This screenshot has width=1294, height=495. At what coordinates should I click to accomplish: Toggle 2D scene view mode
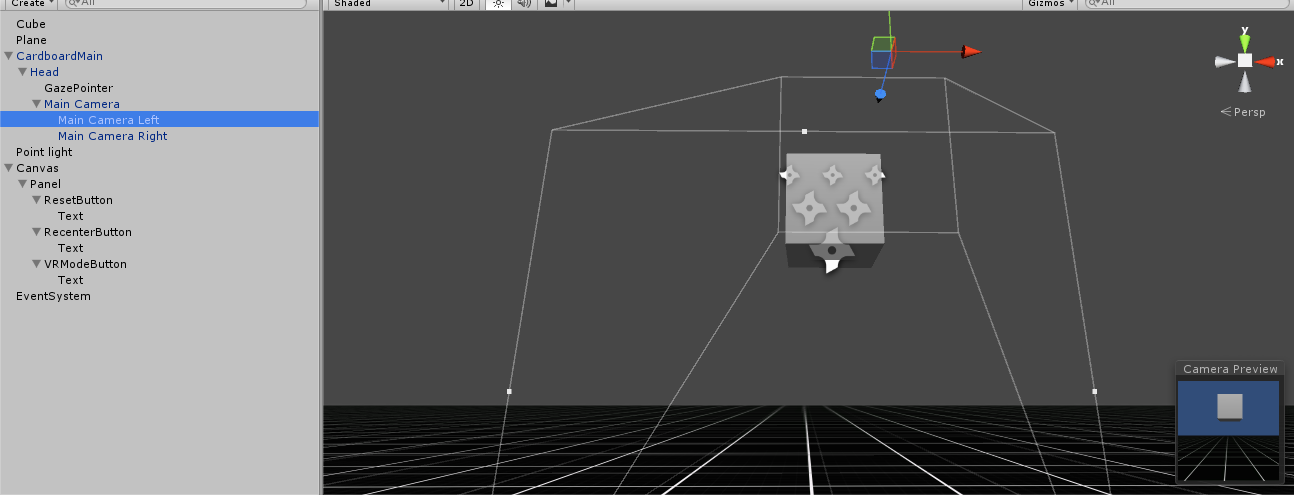(x=466, y=3)
